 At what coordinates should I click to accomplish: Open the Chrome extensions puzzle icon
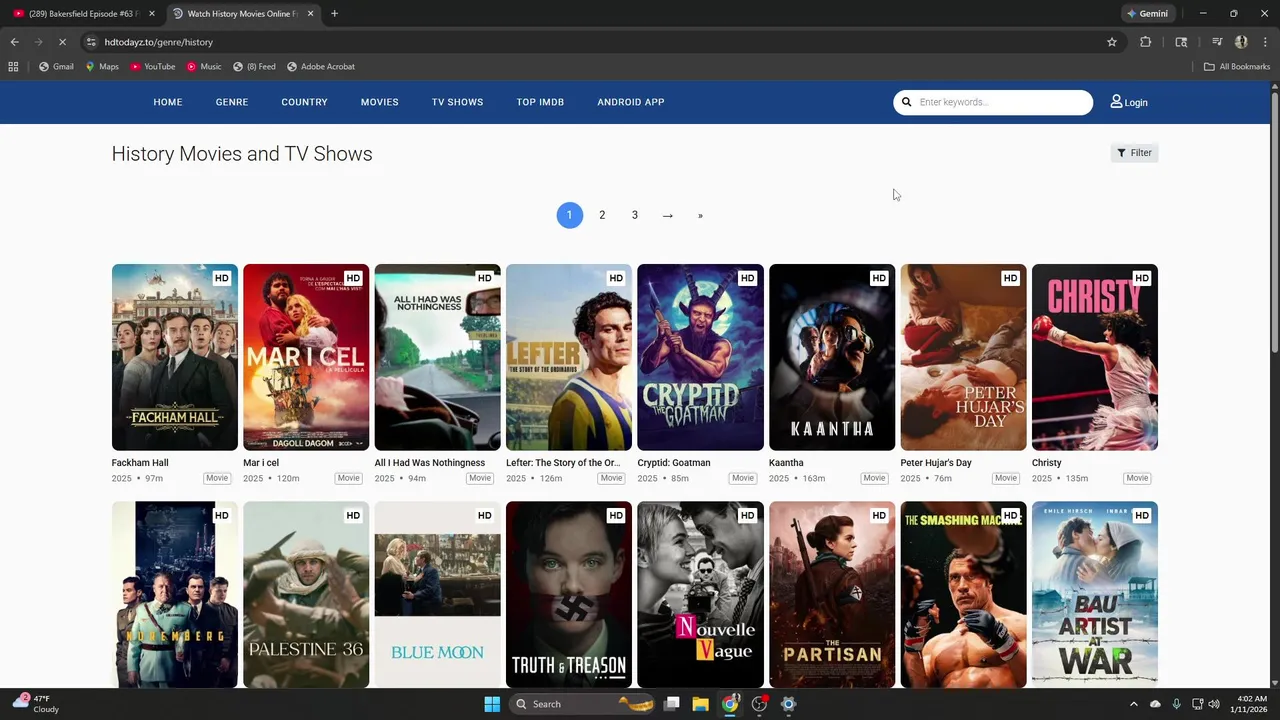1146,42
